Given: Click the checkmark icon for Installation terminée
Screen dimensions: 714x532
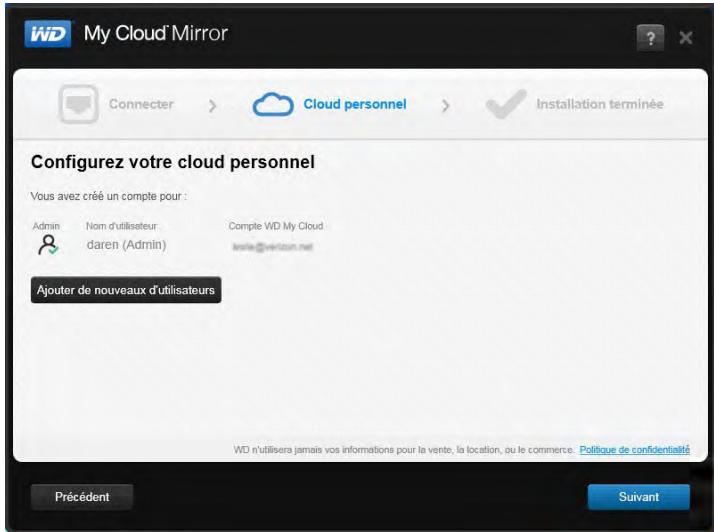Looking at the screenshot, I should coord(506,104).
